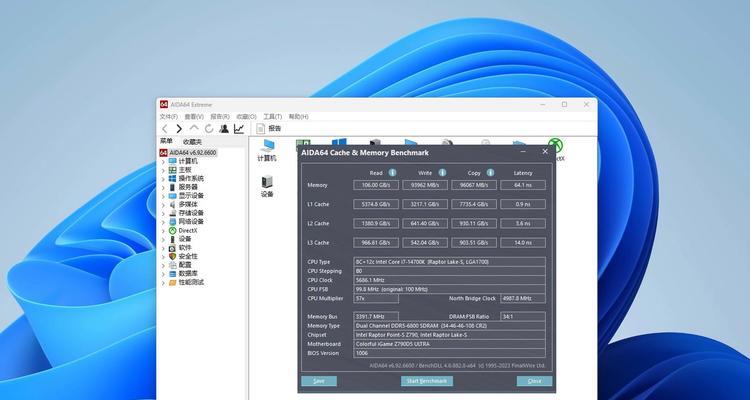Screen dimensions: 750x400
Task: Expand the 存储设备 tree node chevron
Action: [163, 213]
